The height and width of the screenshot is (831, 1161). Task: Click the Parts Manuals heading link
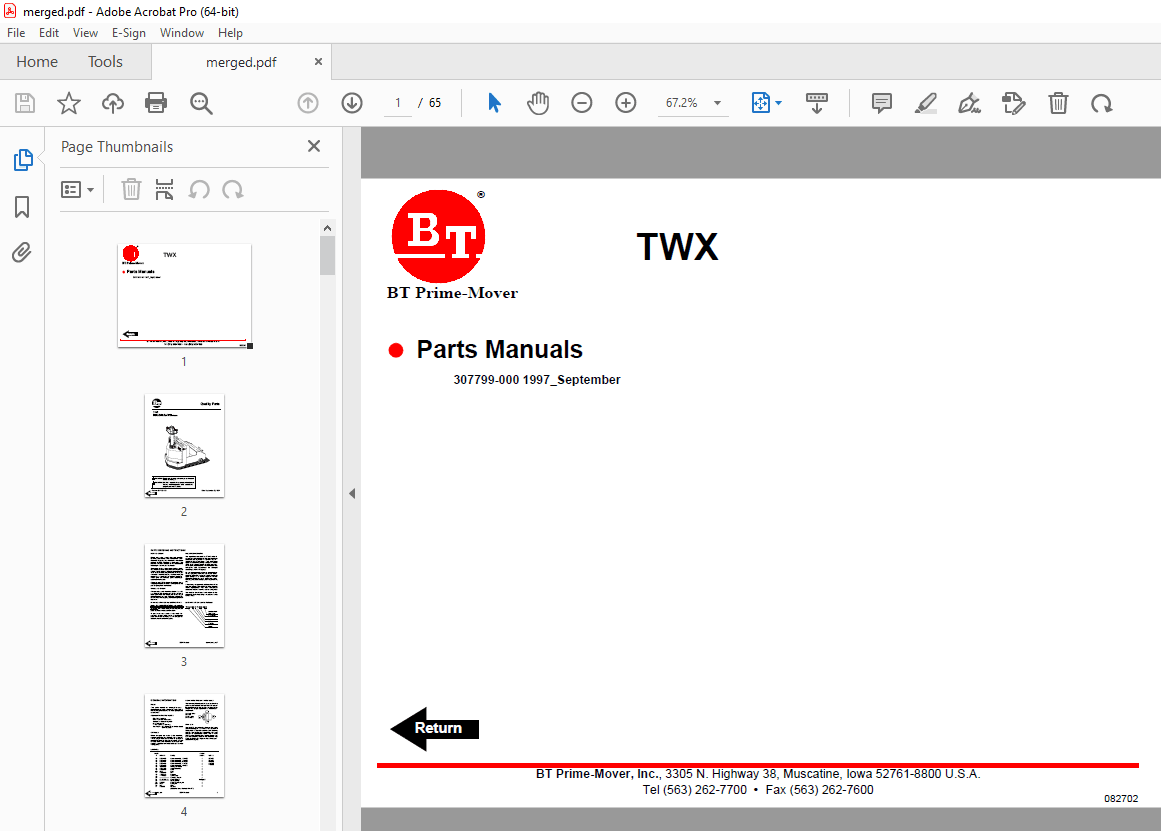coord(499,349)
